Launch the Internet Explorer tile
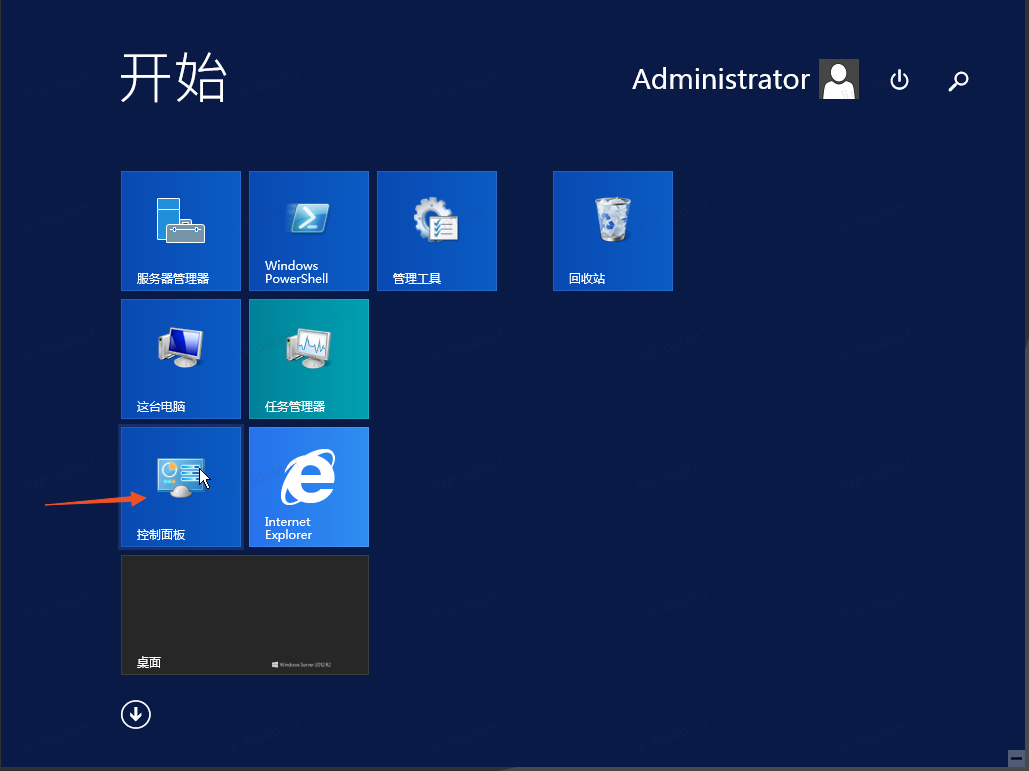Screen dimensions: 1029x771 pyautogui.click(x=308, y=486)
